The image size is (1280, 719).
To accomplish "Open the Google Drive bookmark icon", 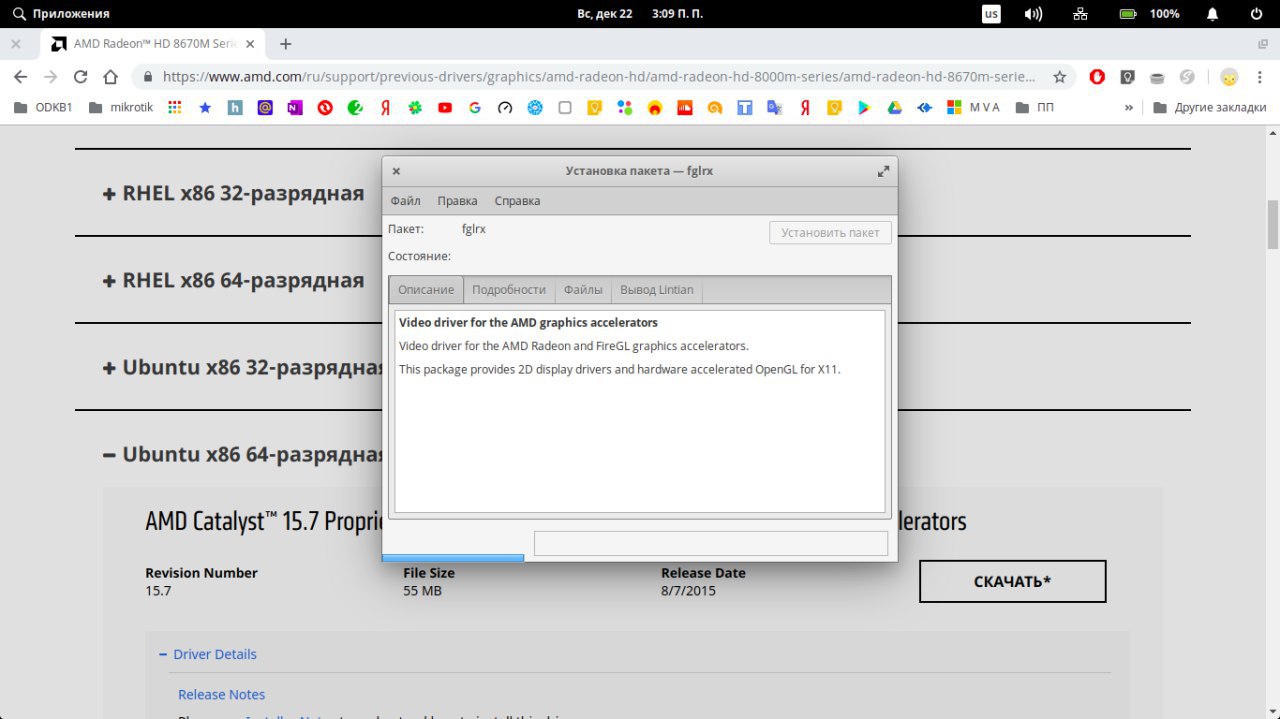I will [x=895, y=107].
